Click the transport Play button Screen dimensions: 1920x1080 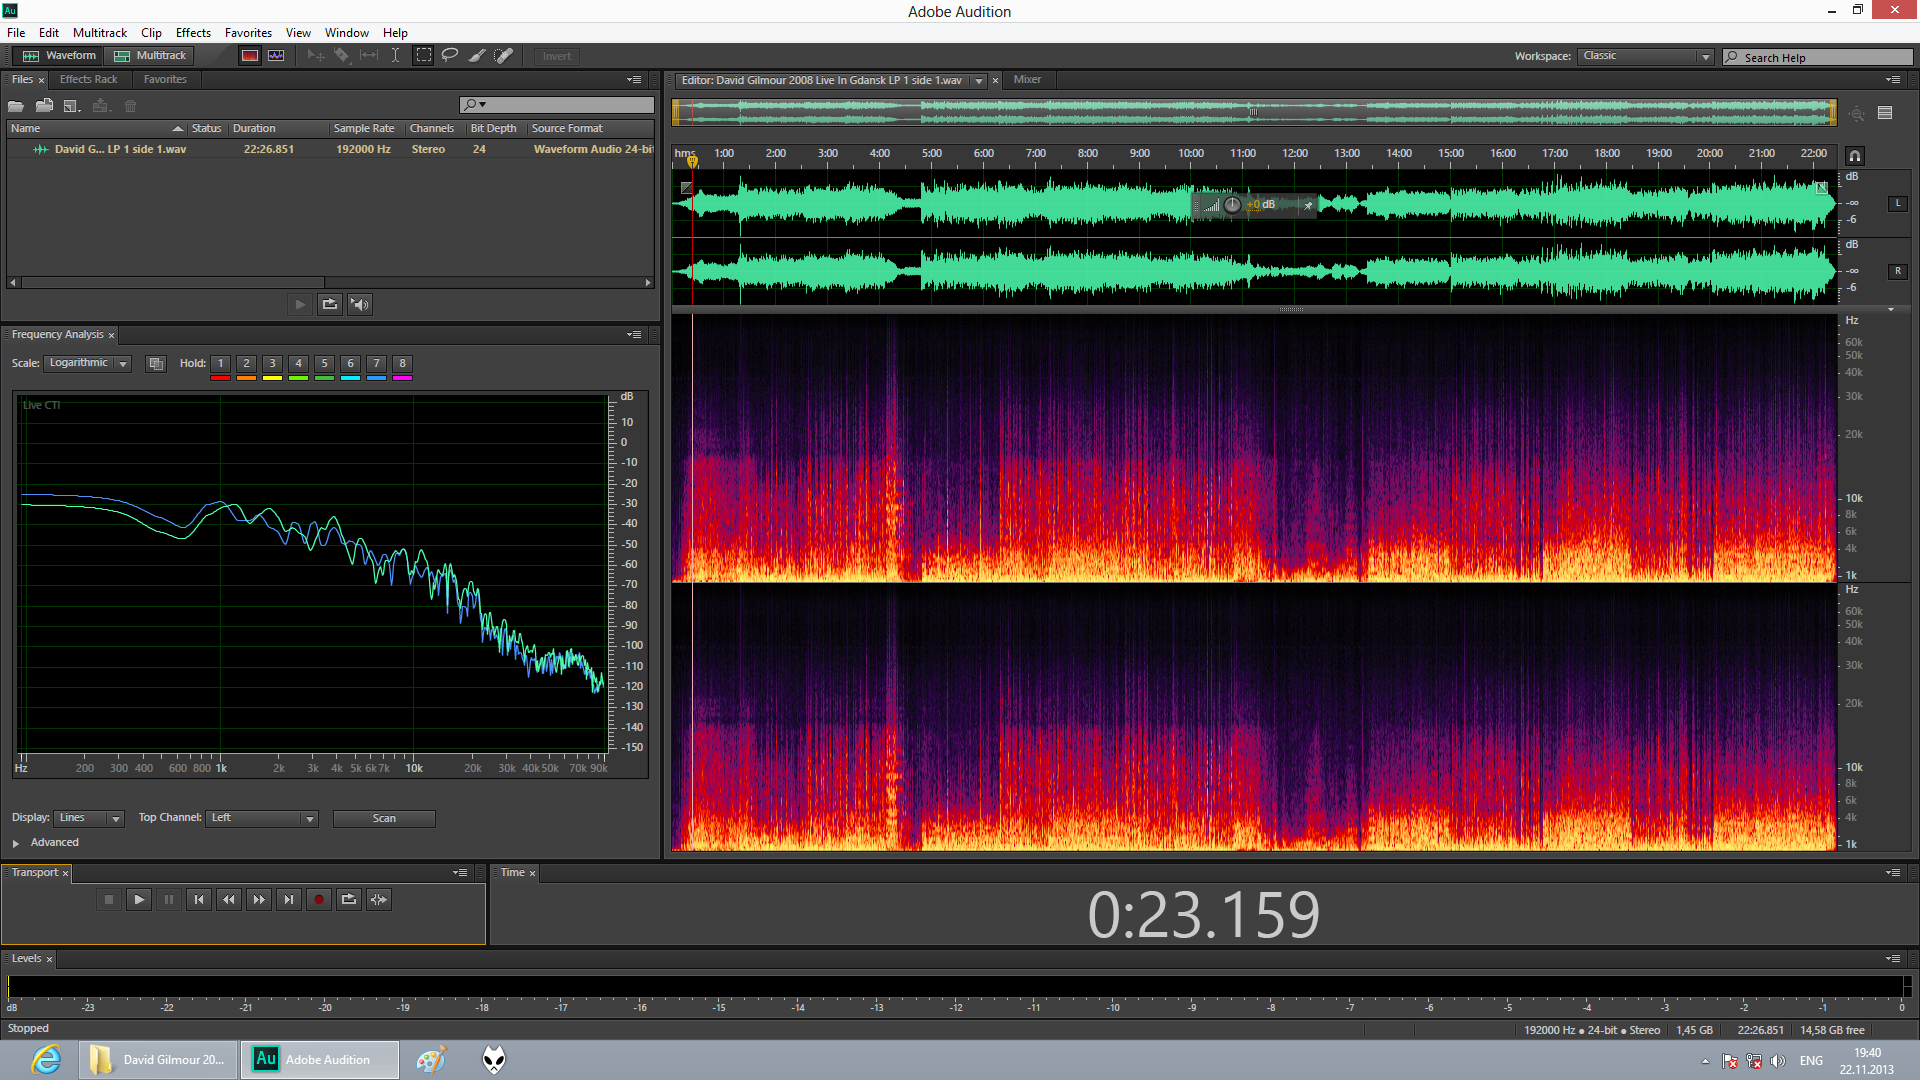coord(139,900)
